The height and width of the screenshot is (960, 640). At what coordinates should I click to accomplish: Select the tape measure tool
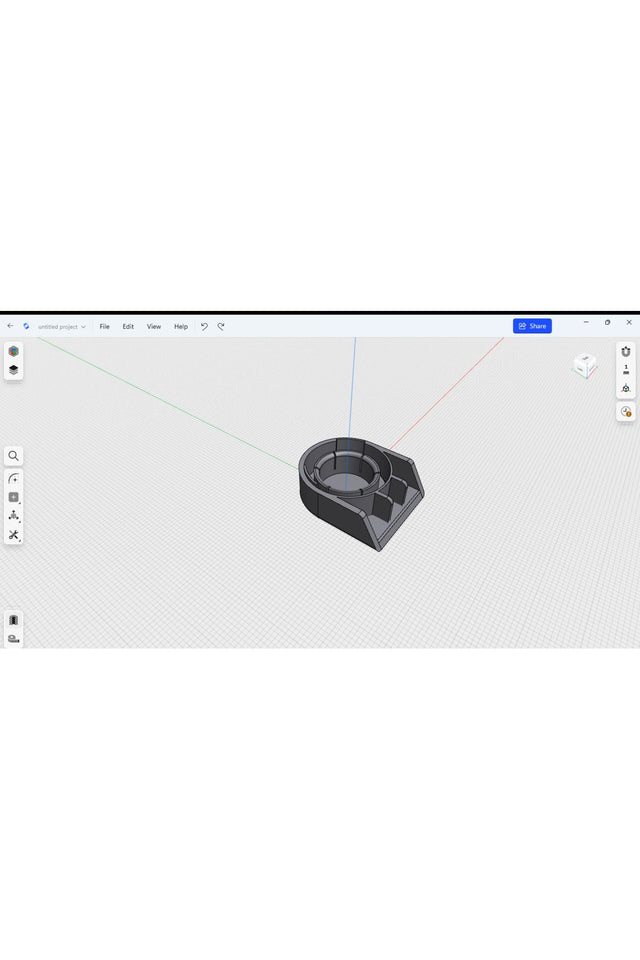[13, 639]
